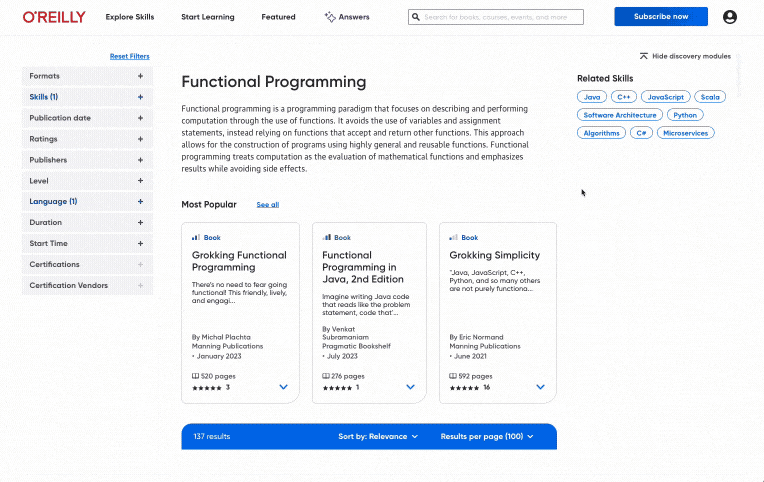Expand the Ratings filter section

click(x=140, y=139)
